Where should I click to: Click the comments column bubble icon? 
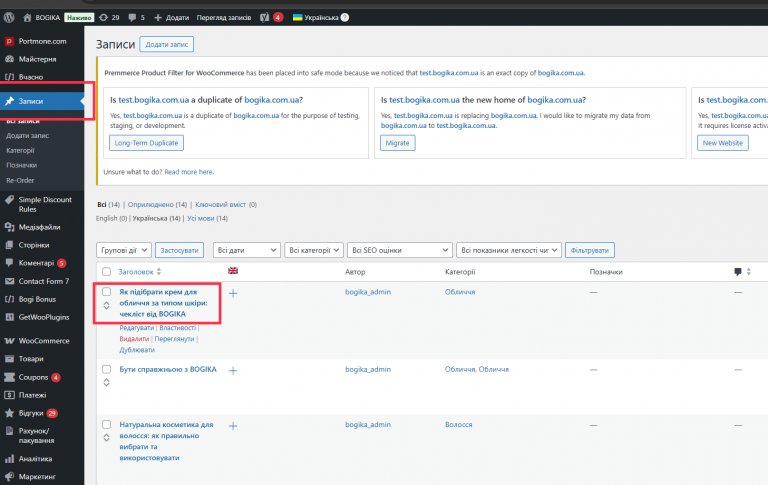tap(738, 272)
